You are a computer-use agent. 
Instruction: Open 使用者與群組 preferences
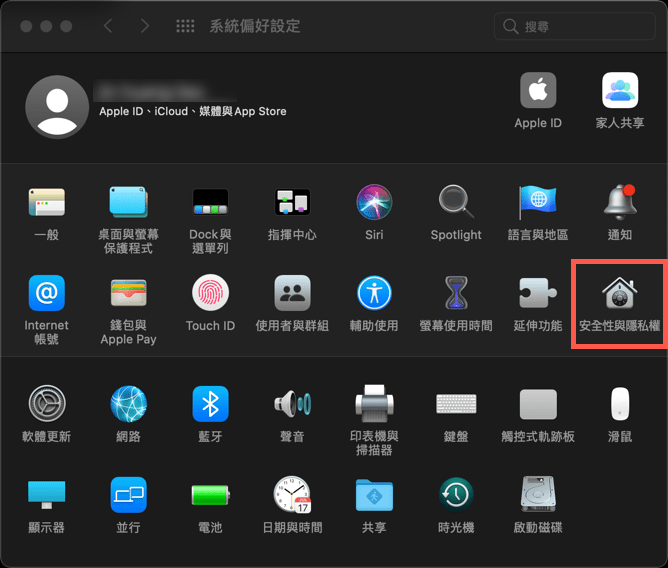tap(292, 293)
